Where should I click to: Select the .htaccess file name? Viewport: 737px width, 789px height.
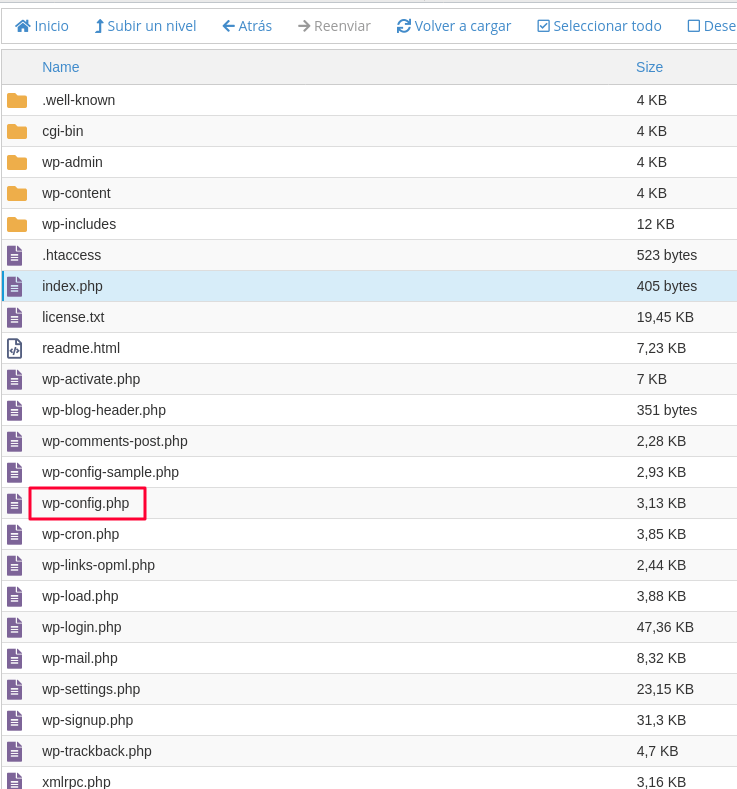tap(71, 255)
